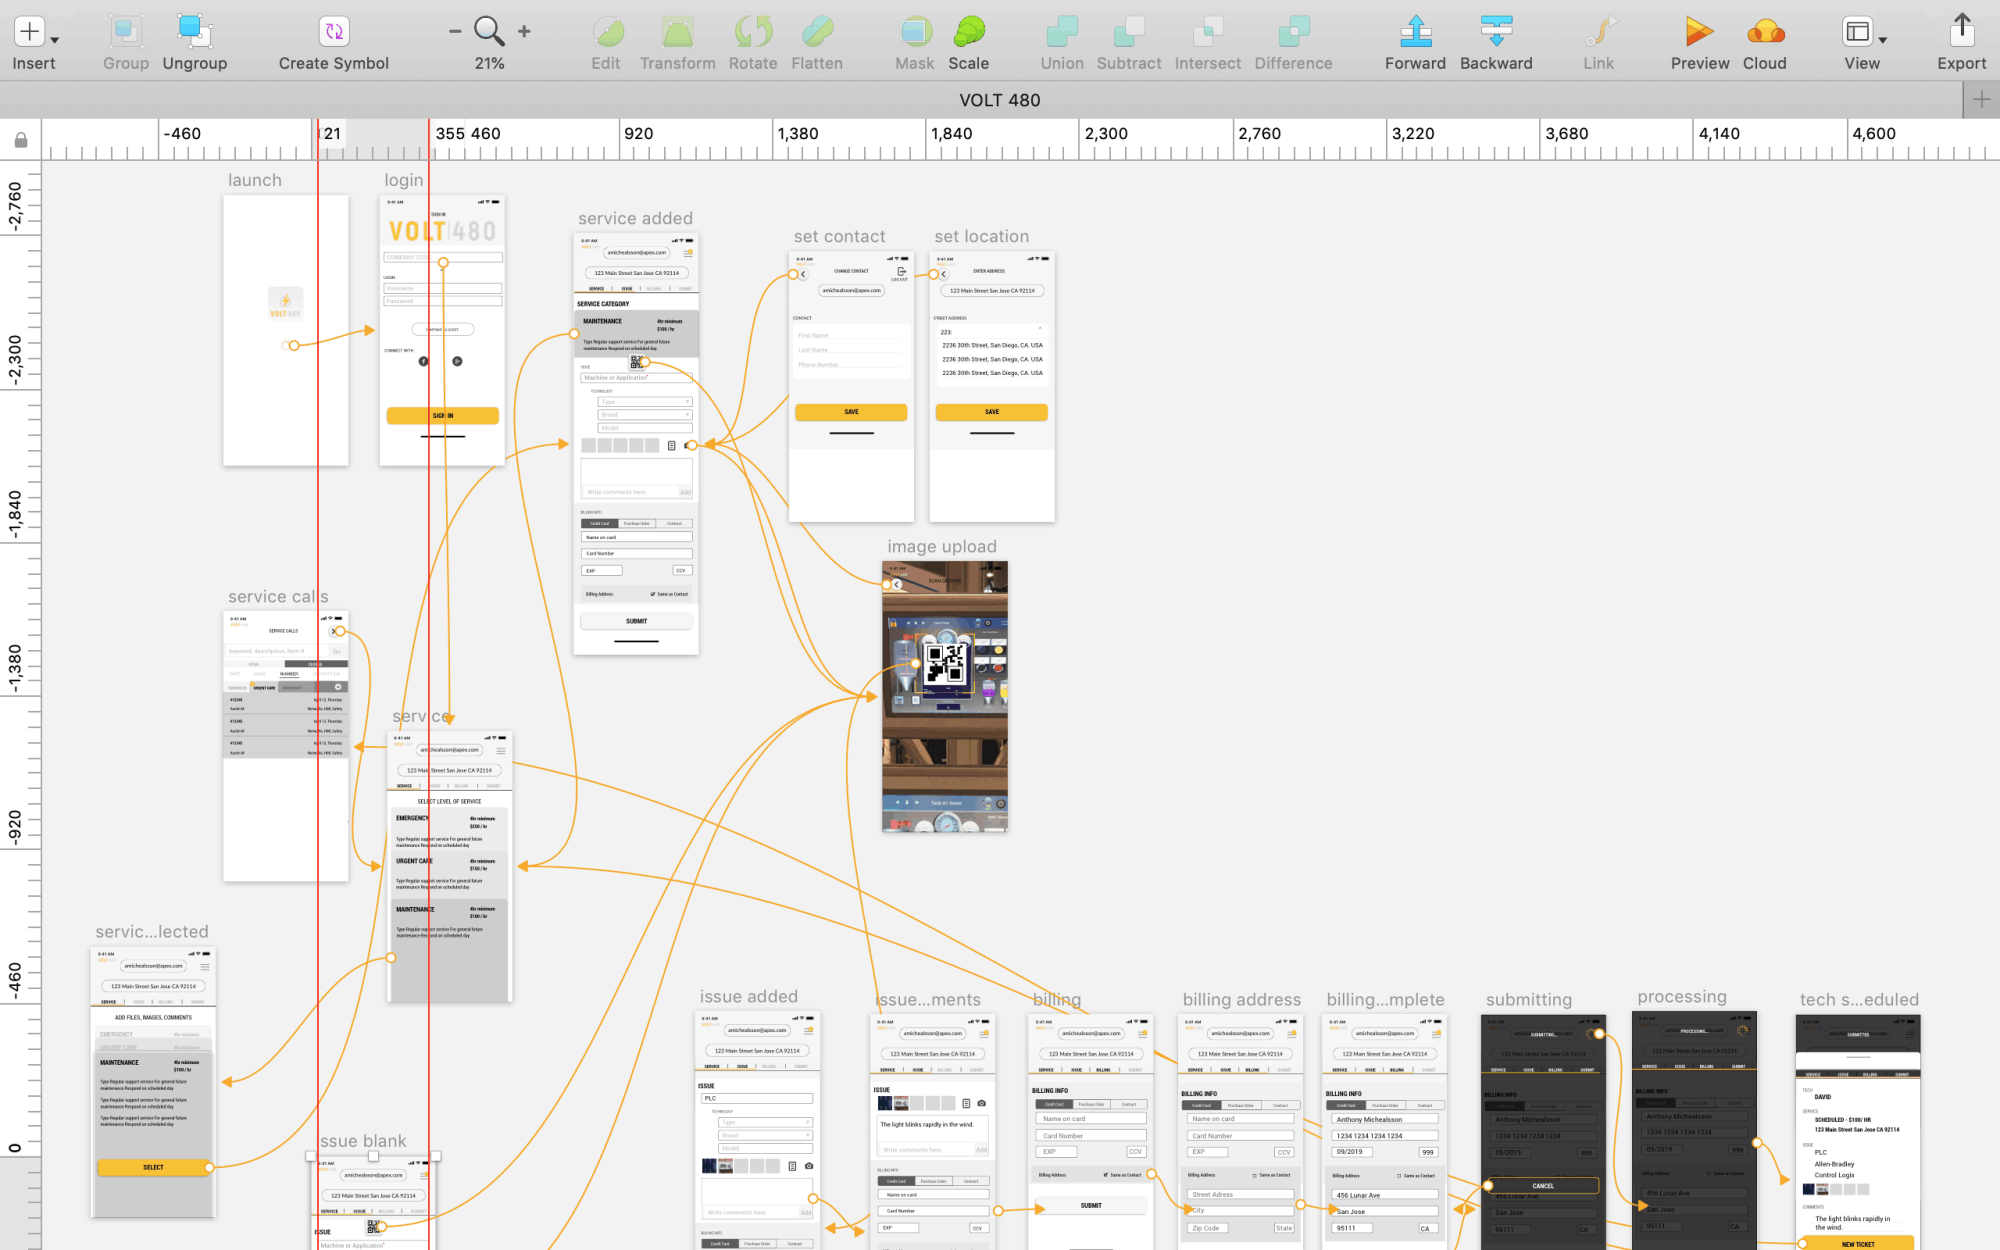Screen dimensions: 2000x1250
Task: Click the Export share icon
Action: 1961,30
